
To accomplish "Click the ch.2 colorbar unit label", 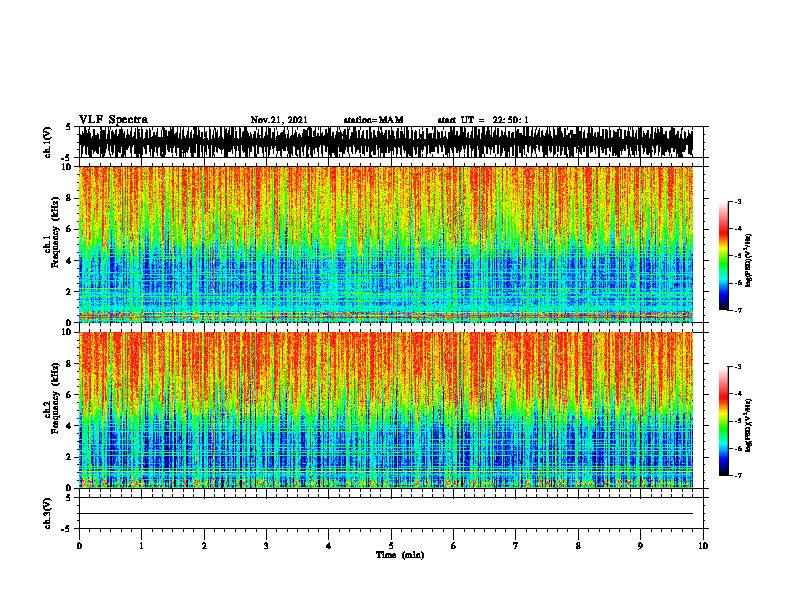I will point(748,425).
